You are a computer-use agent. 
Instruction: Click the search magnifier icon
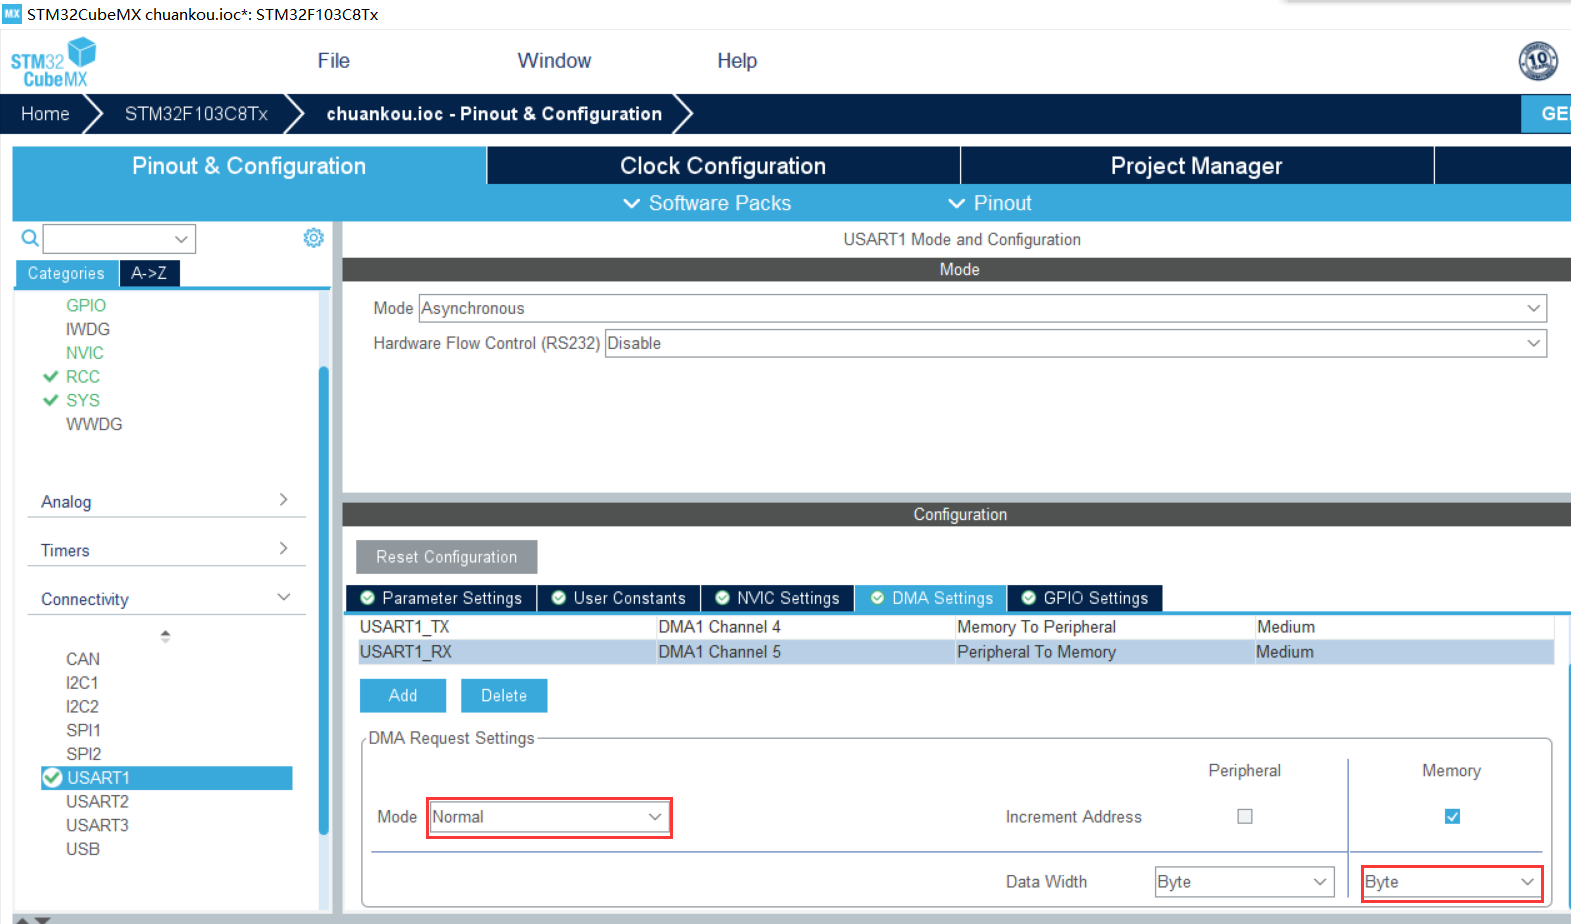(x=30, y=238)
